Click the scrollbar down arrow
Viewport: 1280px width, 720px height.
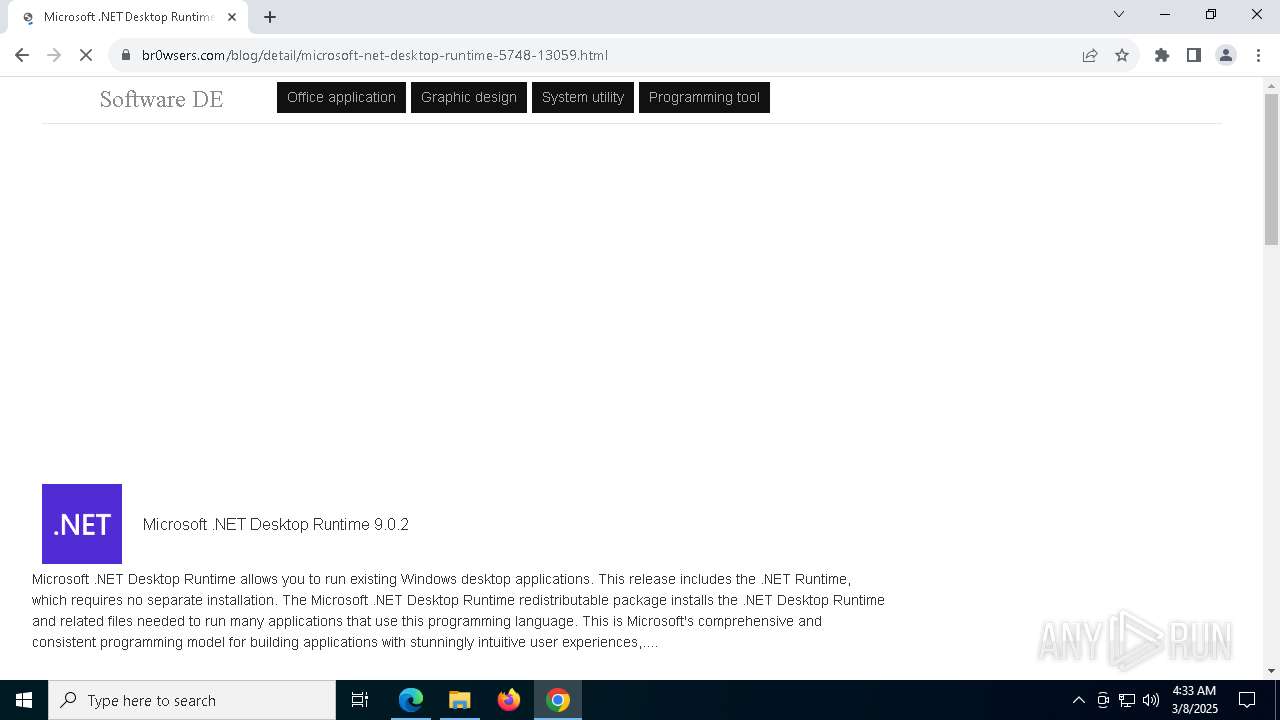coord(1271,671)
